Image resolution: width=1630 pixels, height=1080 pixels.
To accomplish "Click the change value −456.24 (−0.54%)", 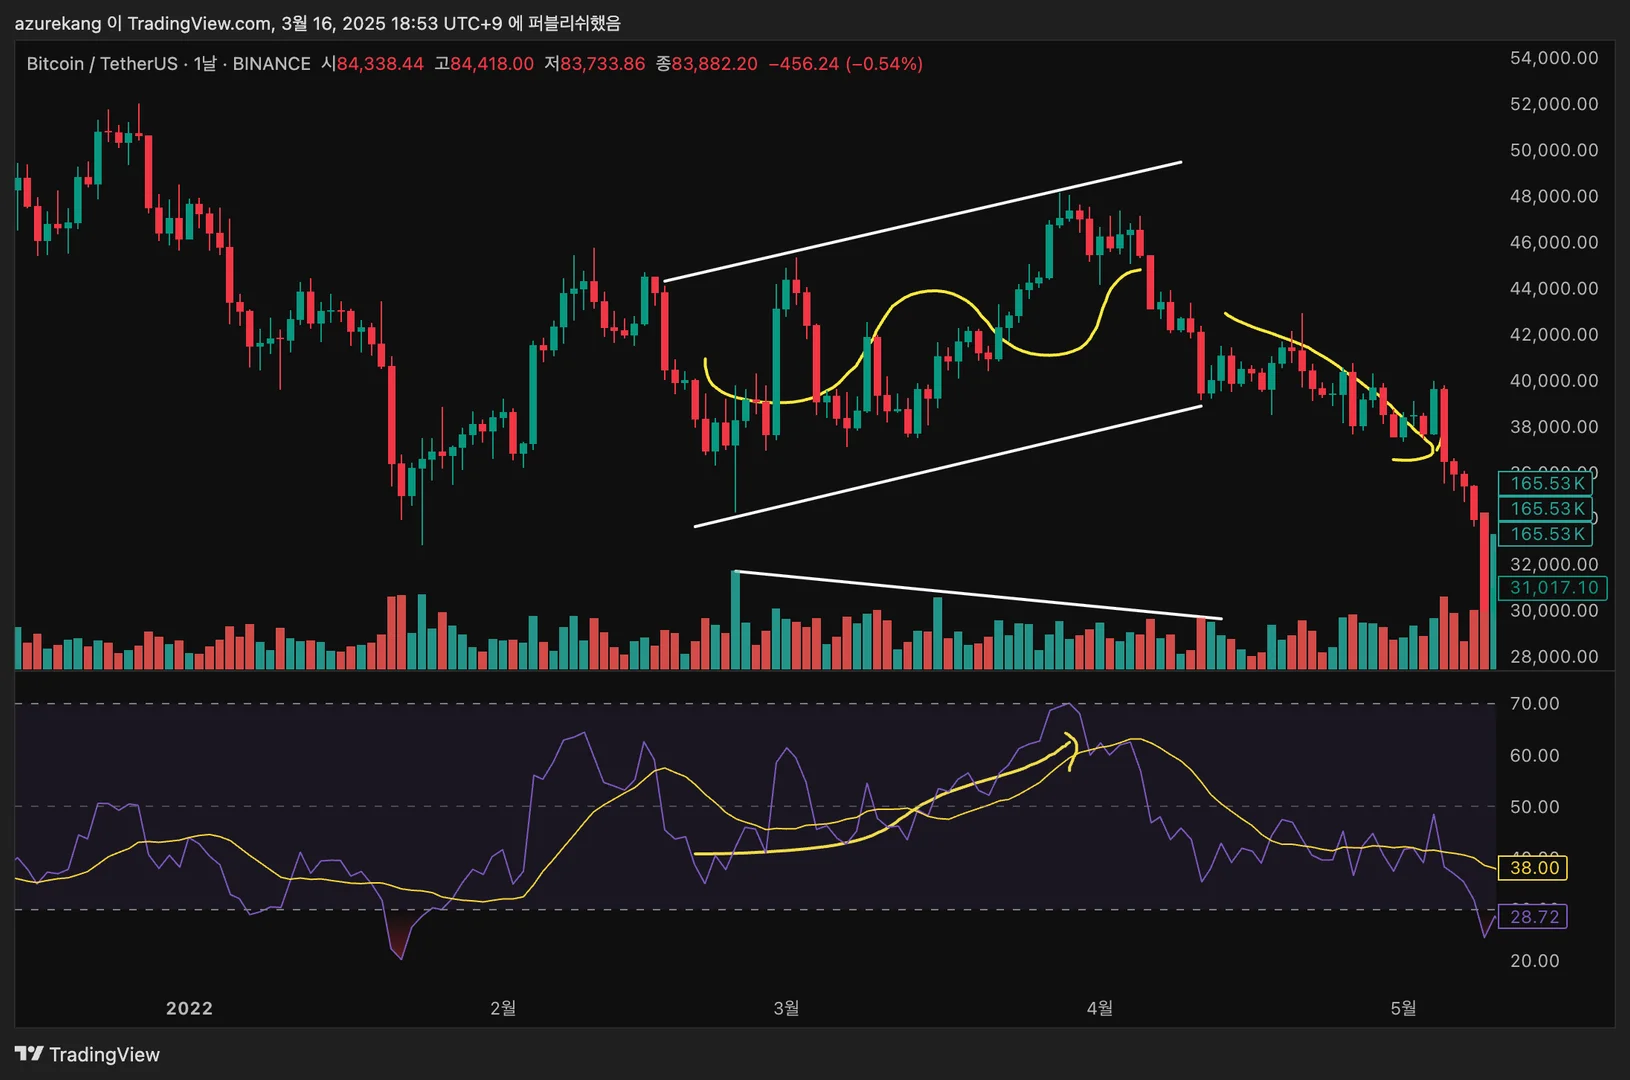I will point(846,64).
